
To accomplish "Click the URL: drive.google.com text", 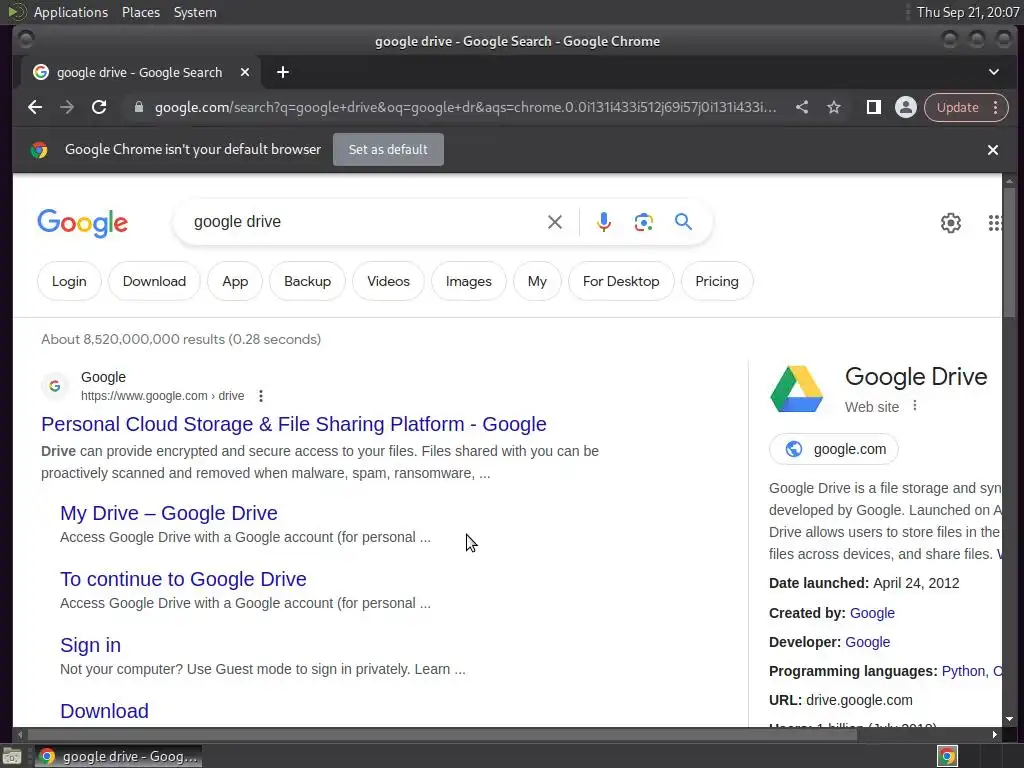I will point(840,700).
